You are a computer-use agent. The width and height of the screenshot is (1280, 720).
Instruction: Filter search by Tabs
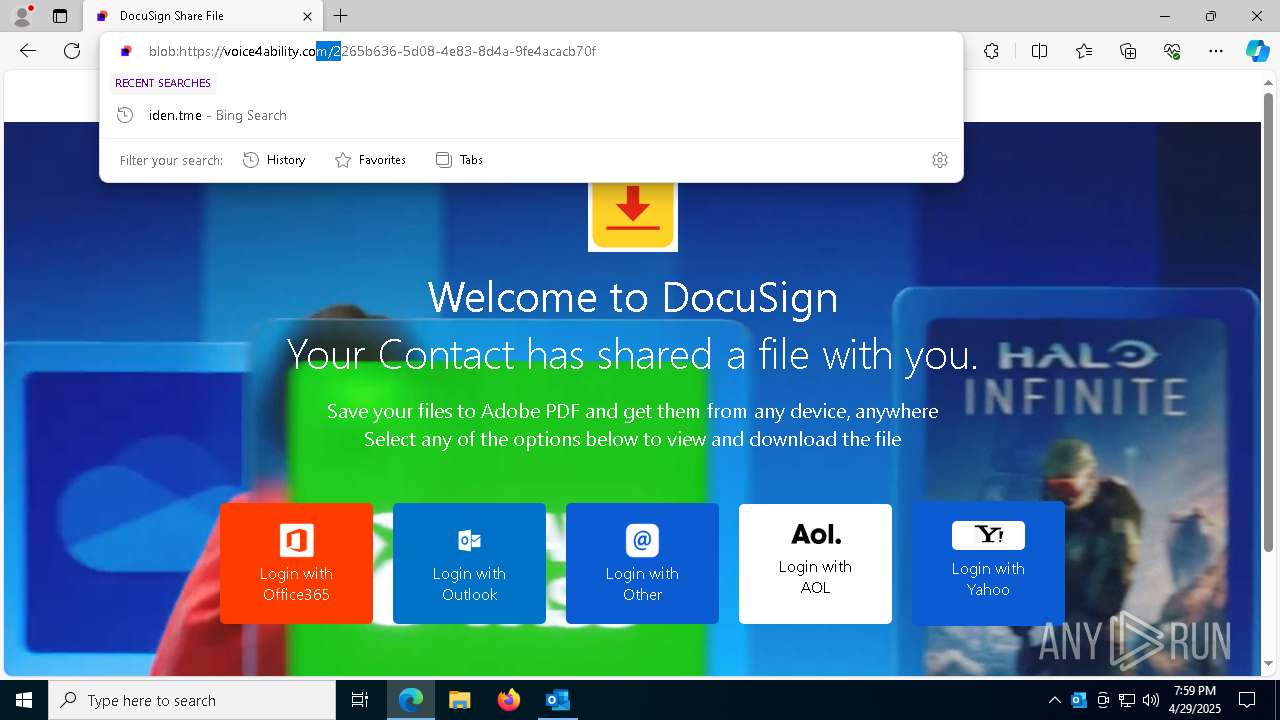[460, 160]
